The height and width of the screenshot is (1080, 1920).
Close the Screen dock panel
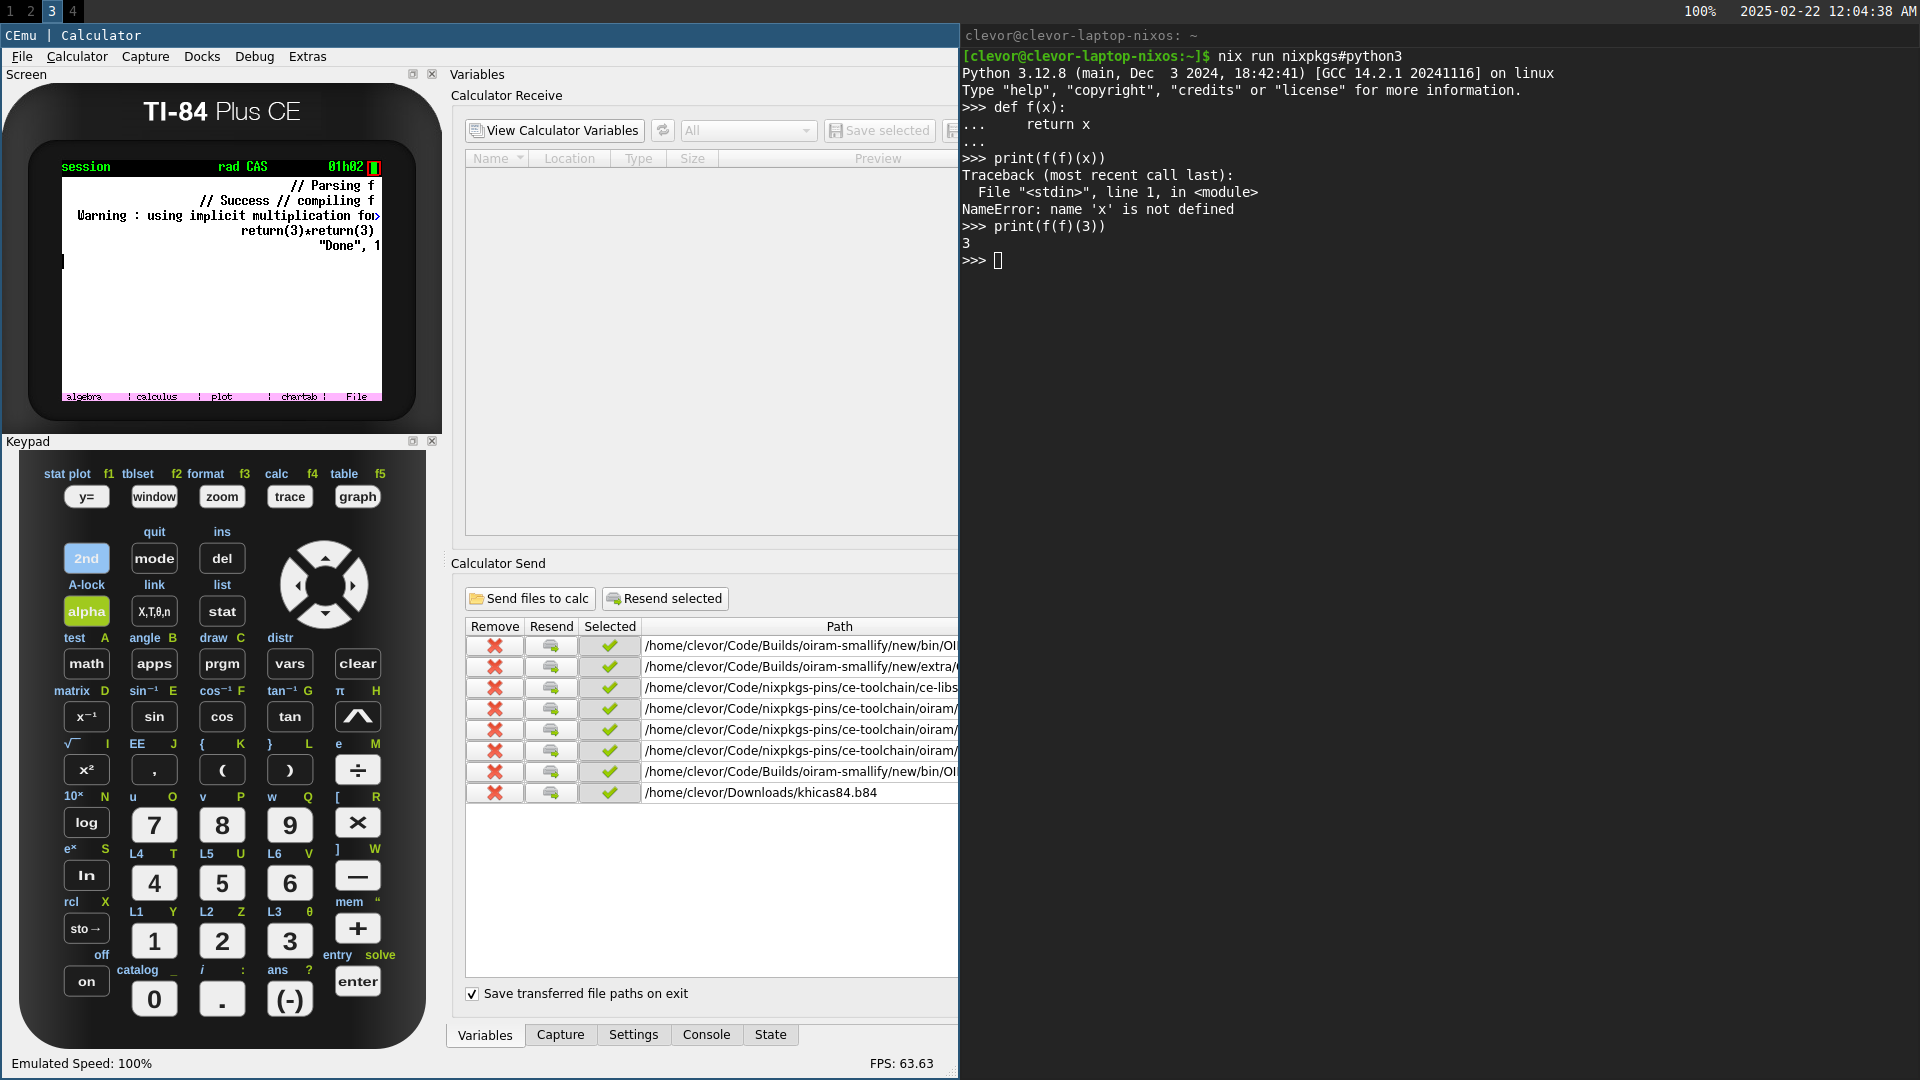[x=432, y=74]
